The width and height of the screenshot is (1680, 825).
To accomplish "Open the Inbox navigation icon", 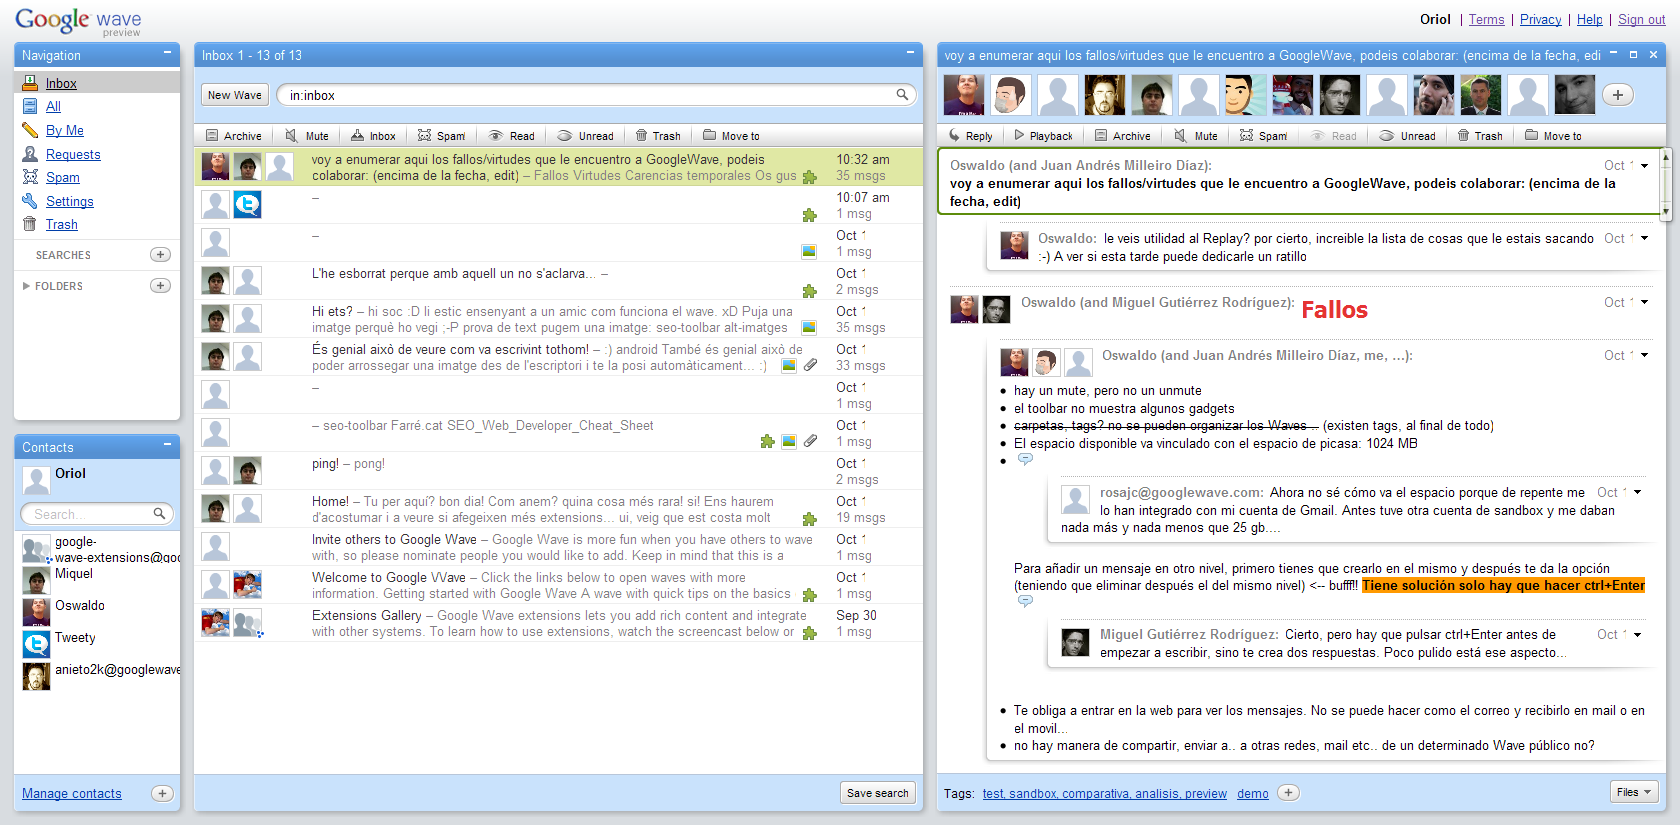I will point(30,83).
